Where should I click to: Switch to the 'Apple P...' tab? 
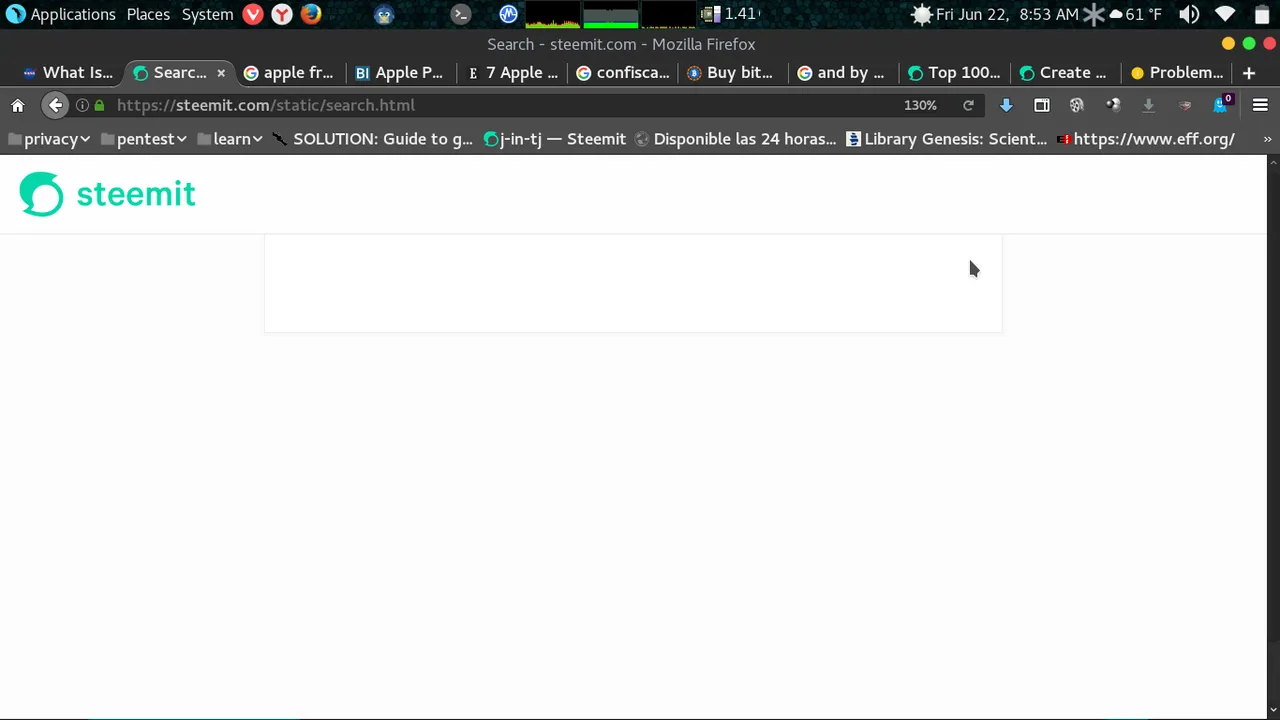399,73
